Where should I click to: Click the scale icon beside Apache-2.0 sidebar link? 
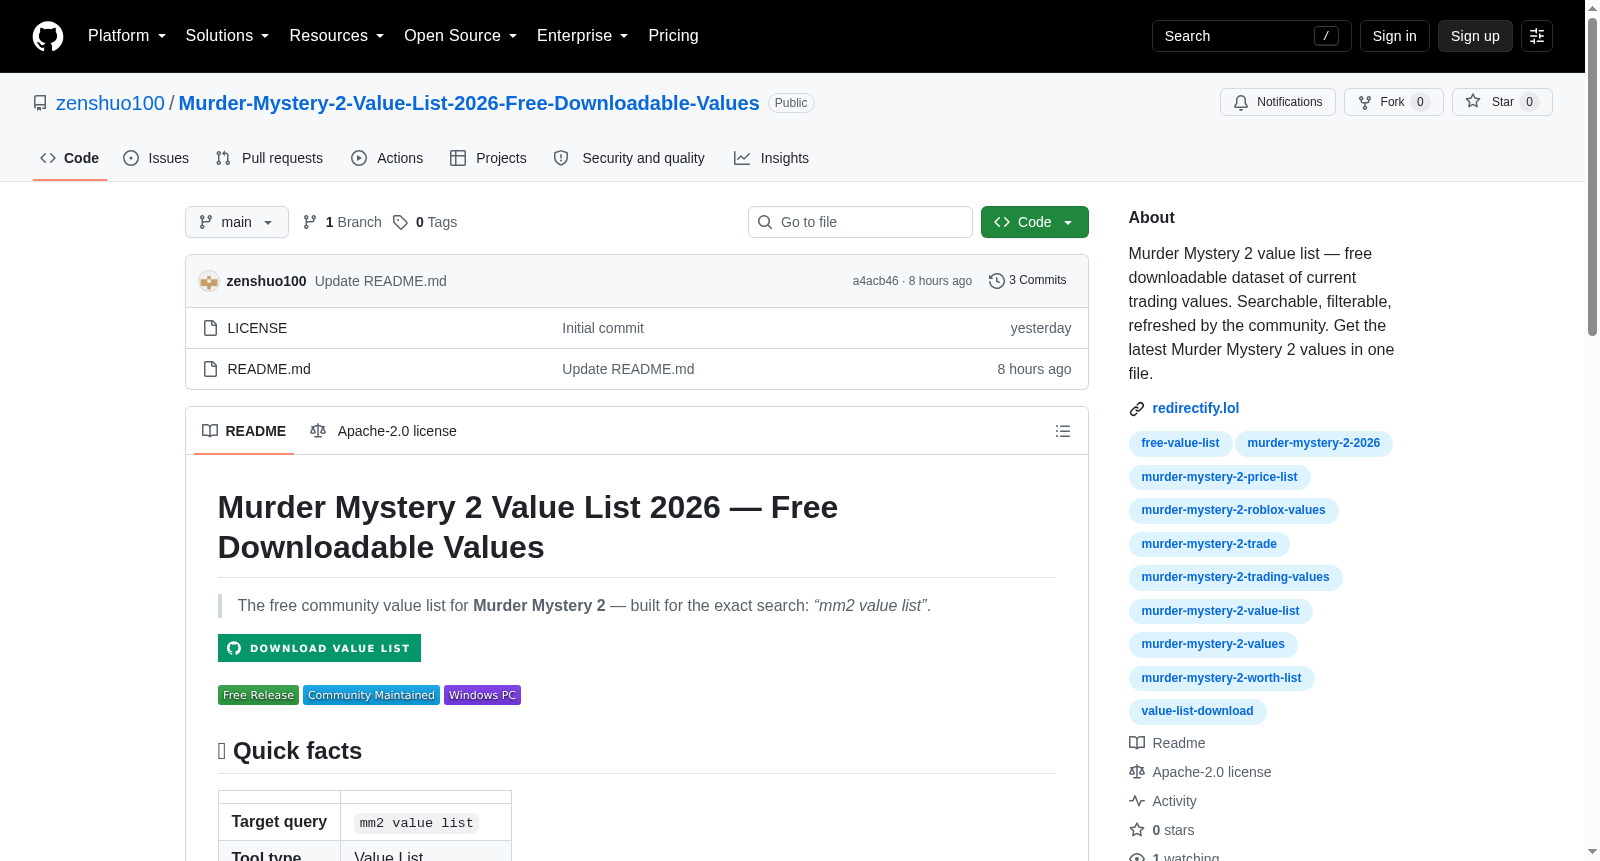[x=1137, y=772]
